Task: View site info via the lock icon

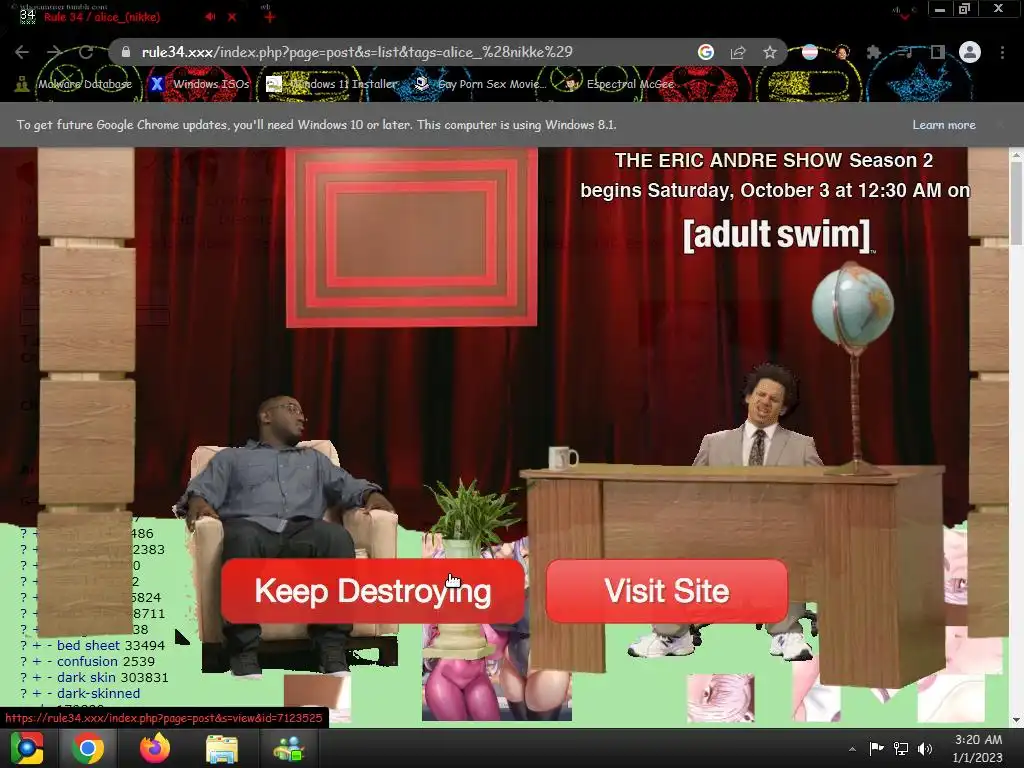Action: click(x=126, y=52)
